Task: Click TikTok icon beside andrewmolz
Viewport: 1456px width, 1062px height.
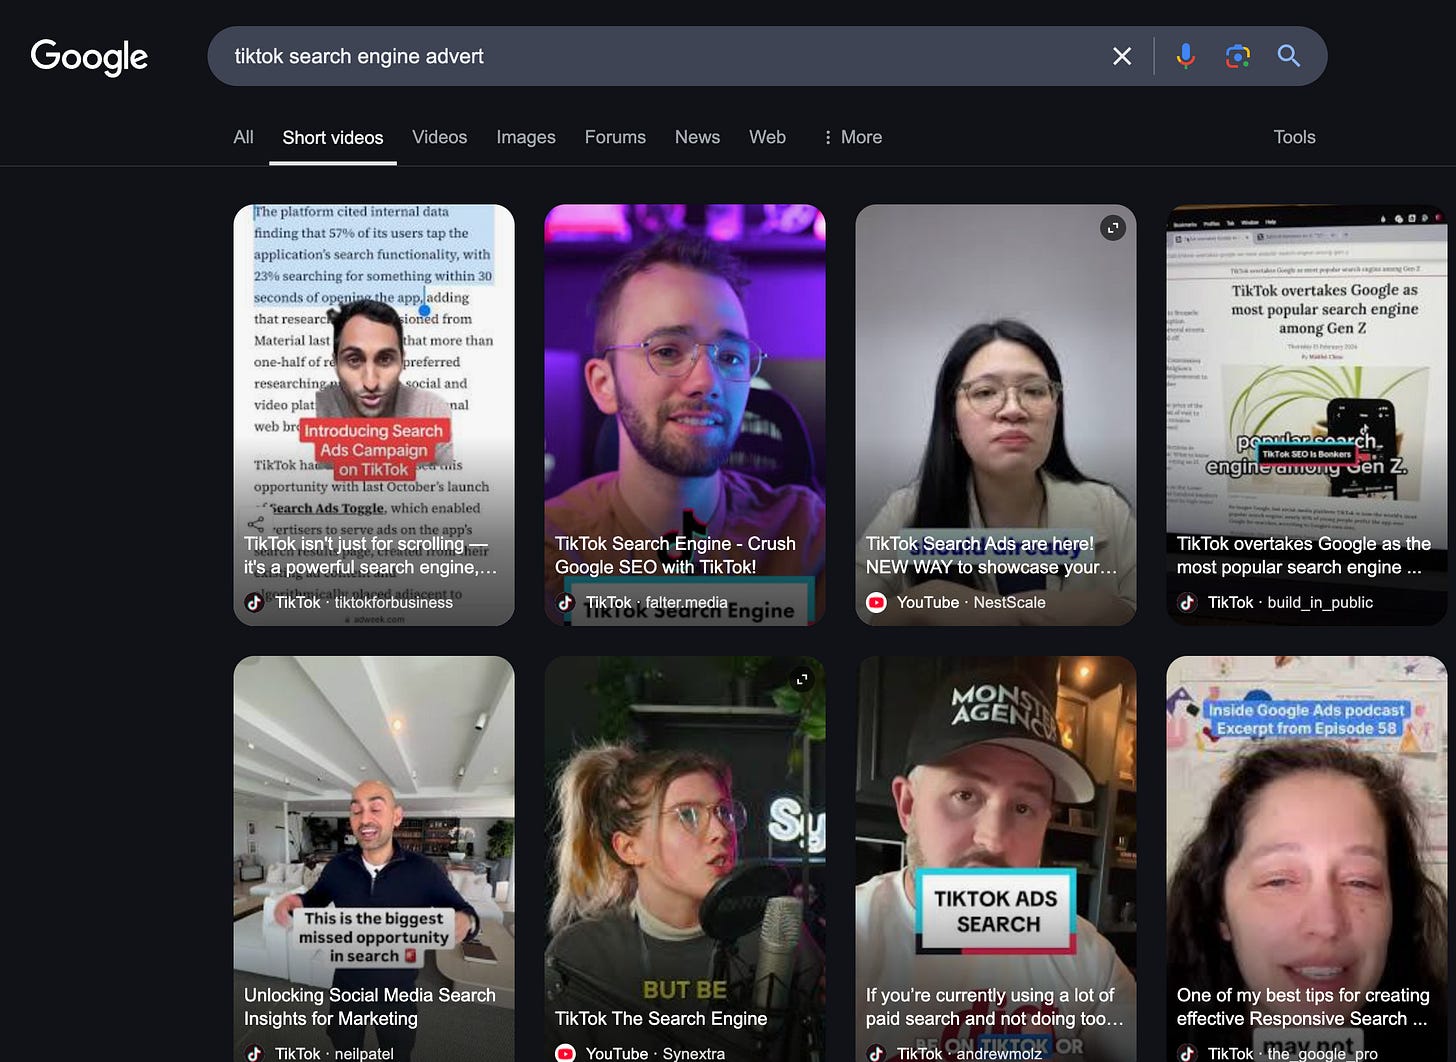Action: pyautogui.click(x=877, y=1053)
